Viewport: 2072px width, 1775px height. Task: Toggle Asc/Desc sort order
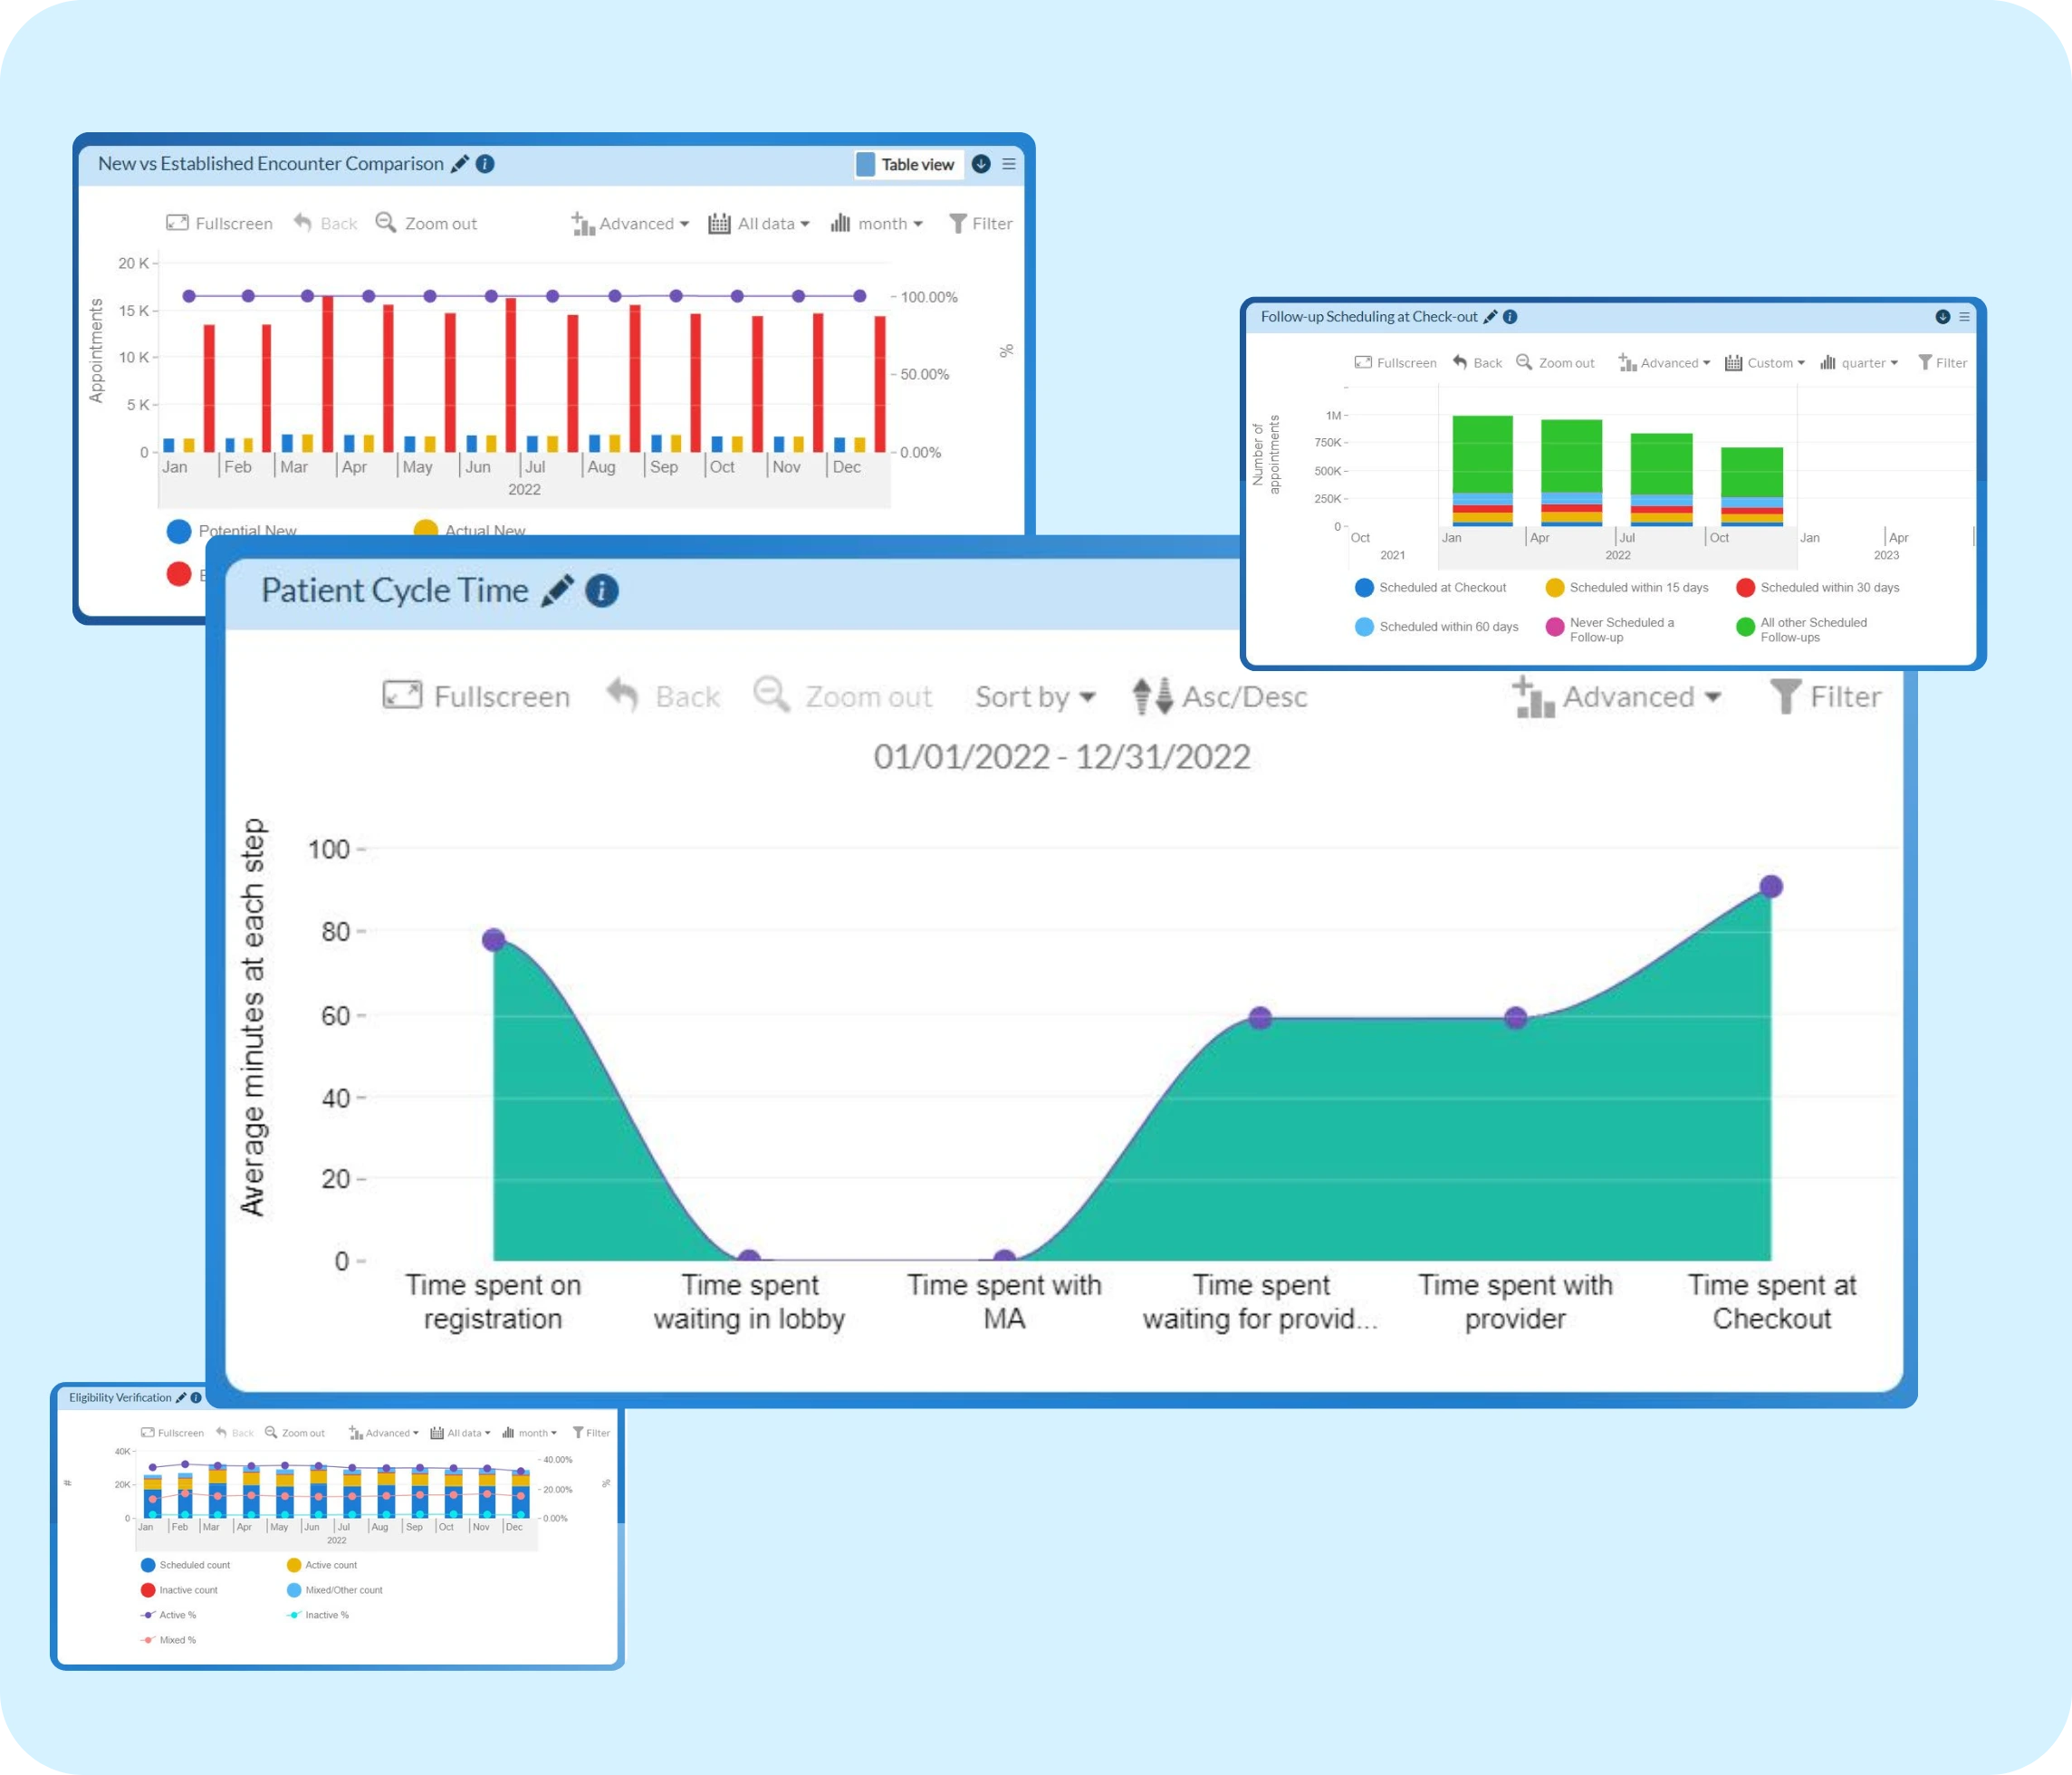click(1219, 696)
